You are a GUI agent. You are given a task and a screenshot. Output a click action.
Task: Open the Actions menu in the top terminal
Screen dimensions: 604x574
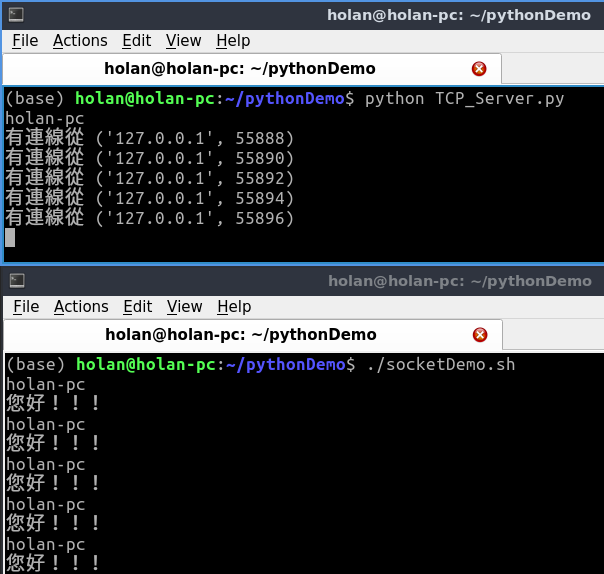(x=80, y=40)
